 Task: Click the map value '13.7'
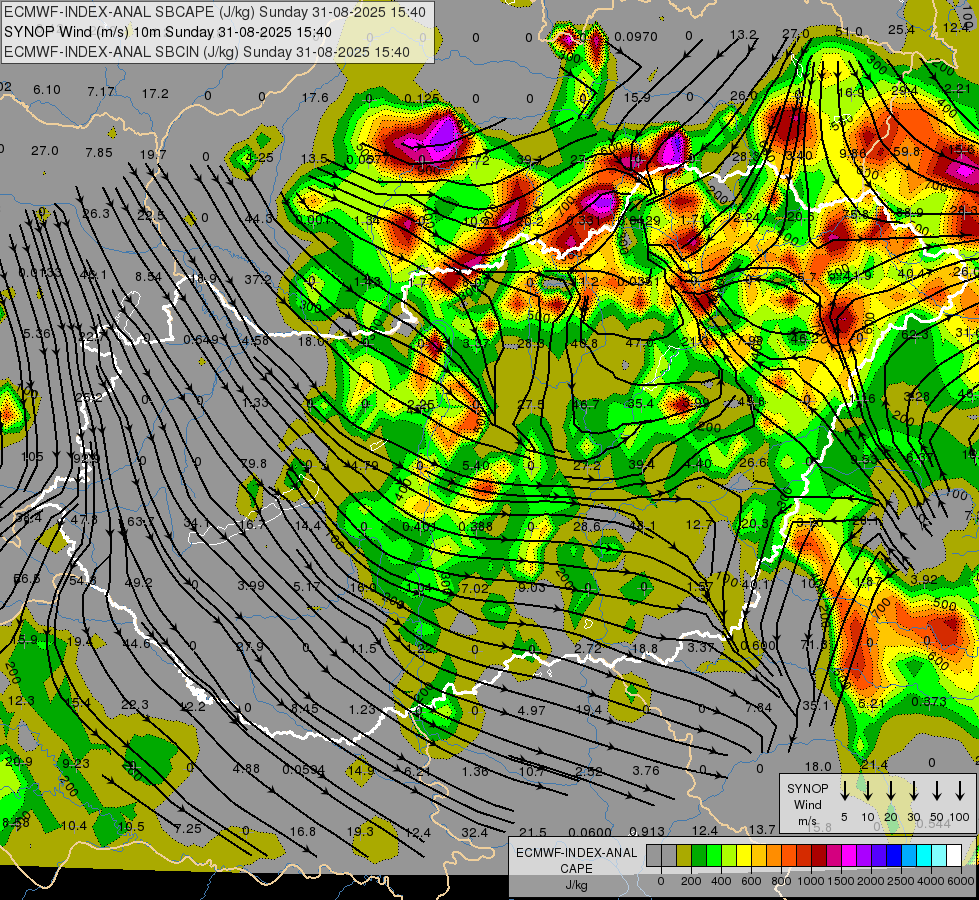point(762,829)
